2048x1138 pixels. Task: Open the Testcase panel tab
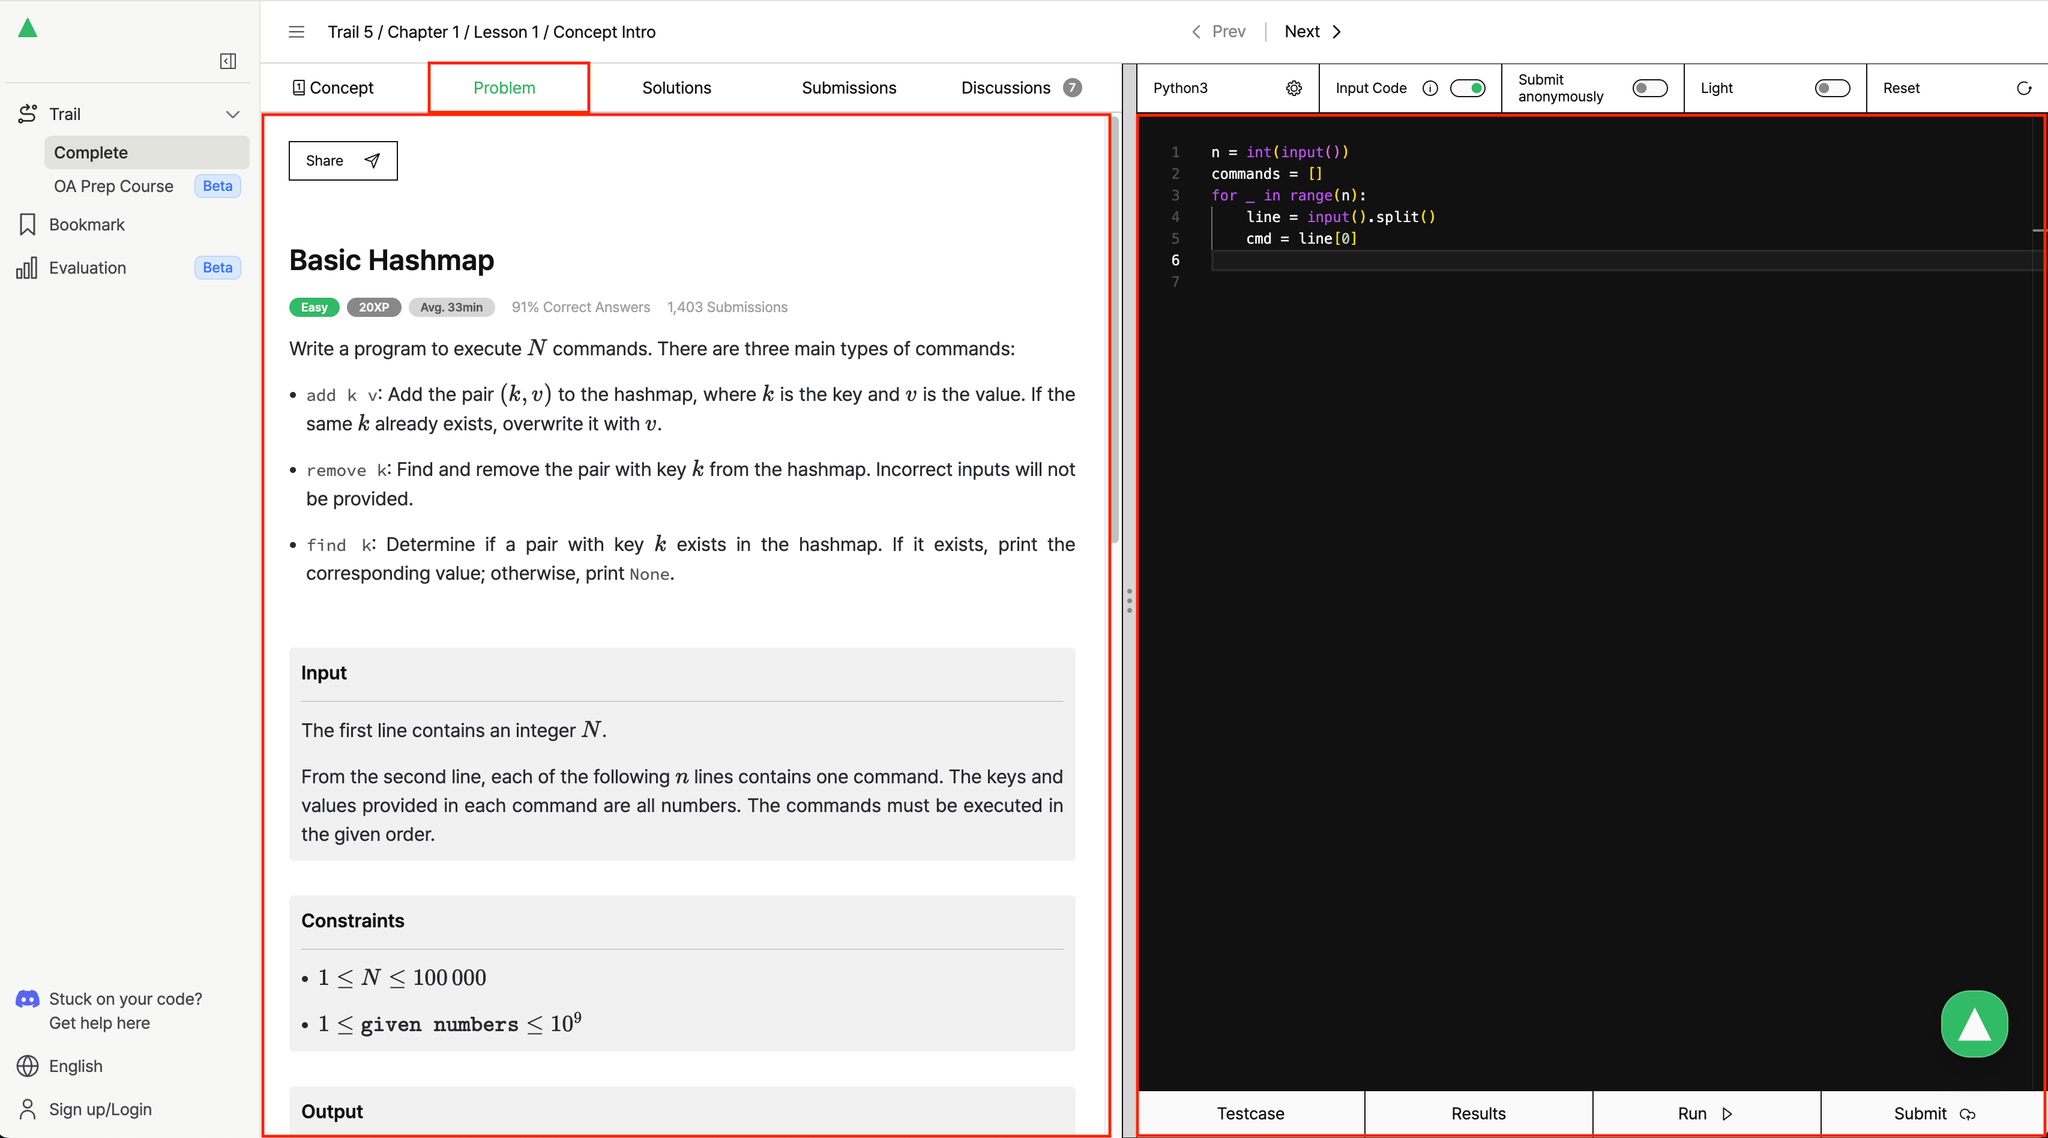click(x=1251, y=1114)
